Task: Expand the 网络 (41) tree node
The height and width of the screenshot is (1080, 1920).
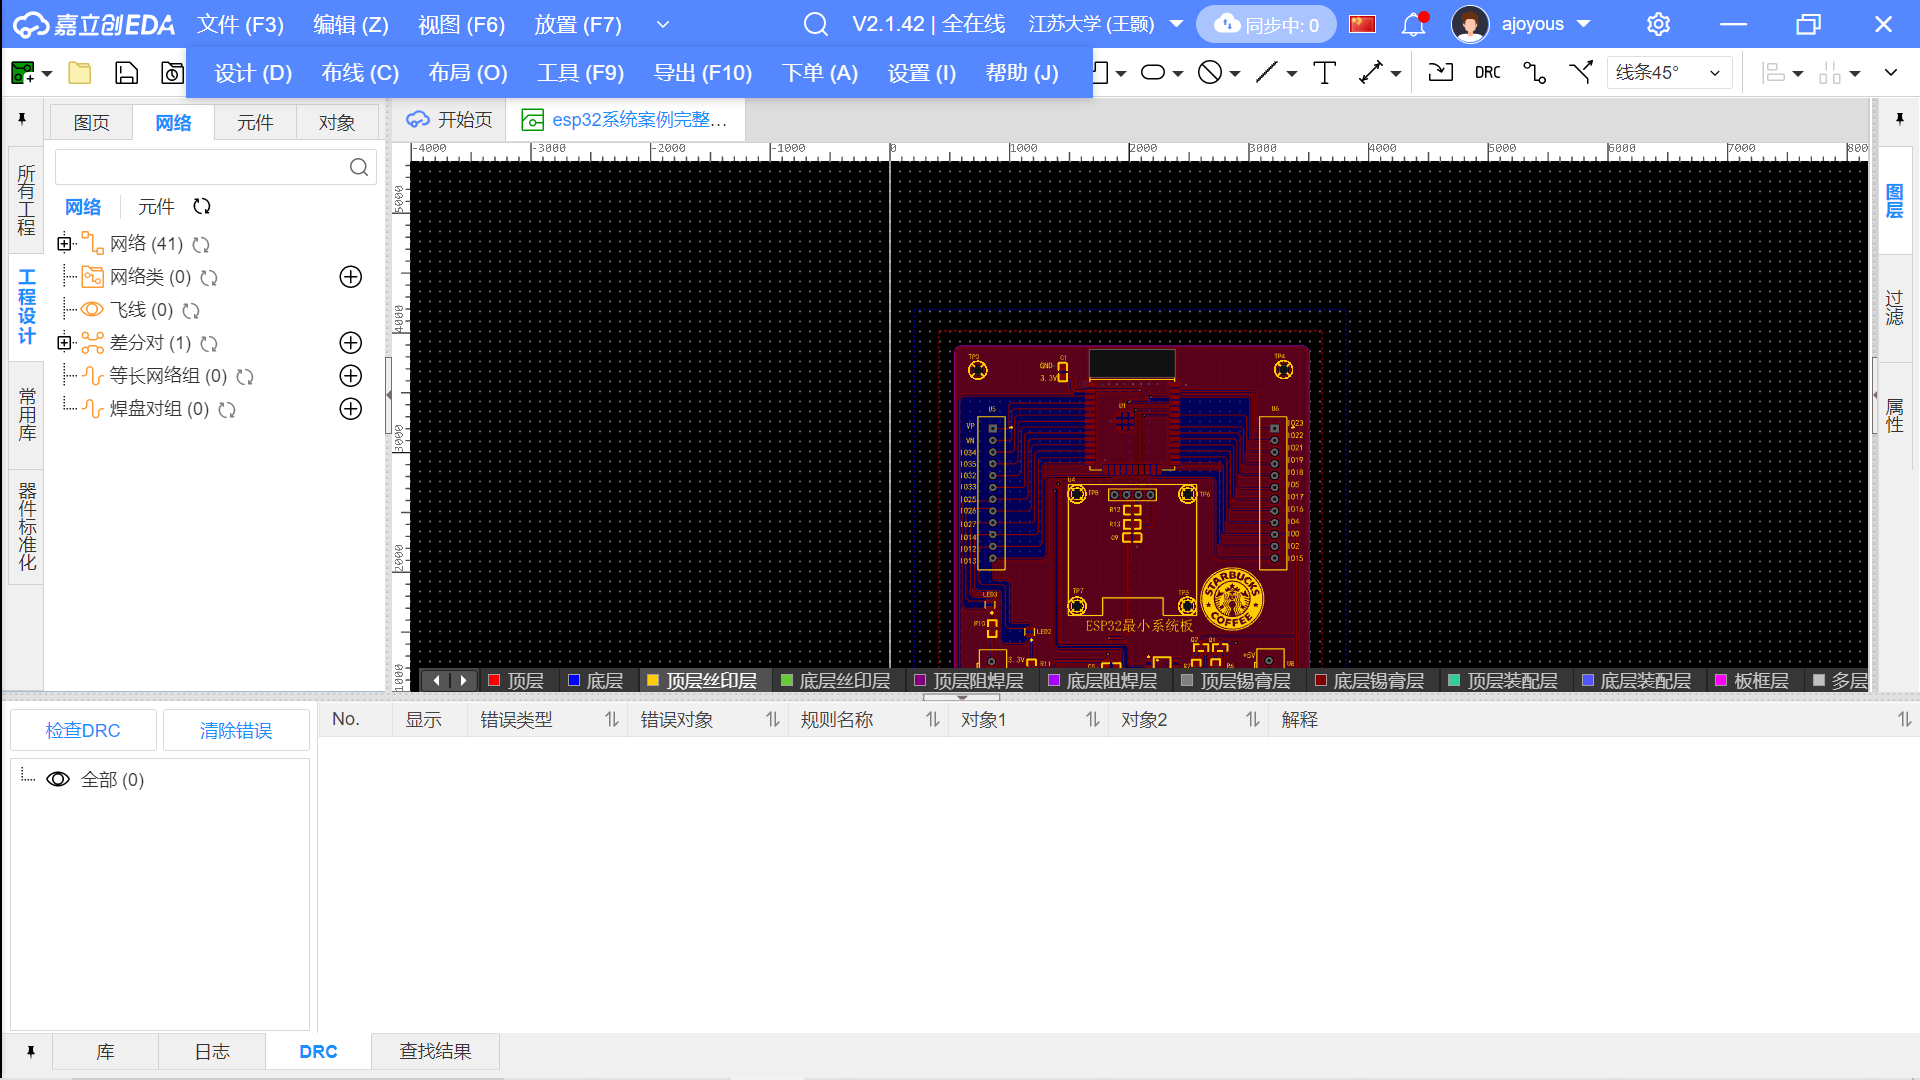Action: pos(65,244)
